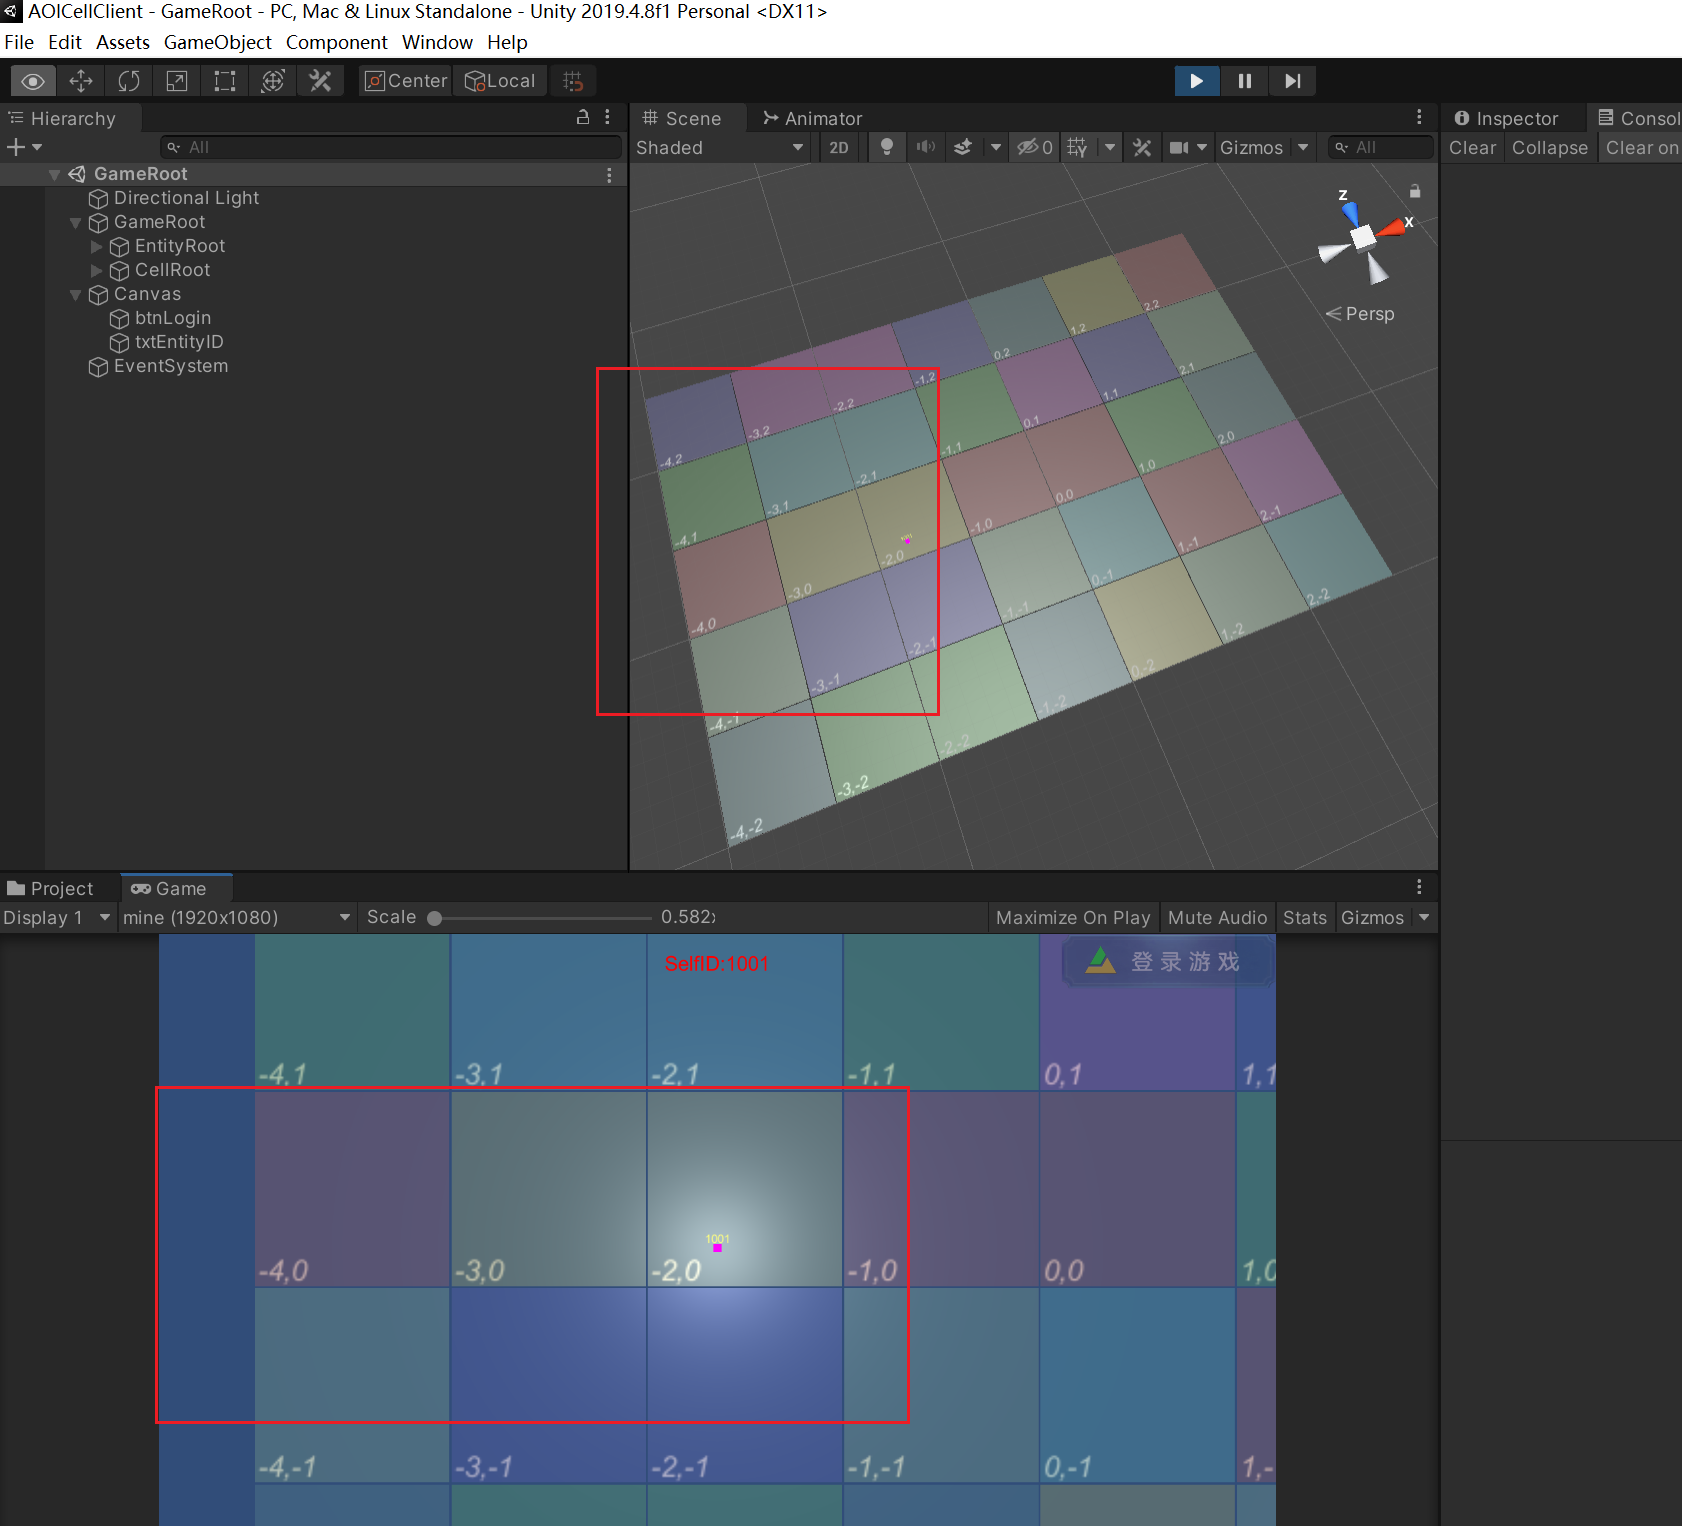Switch to the Animator tab
This screenshot has height=1526, width=1682.
(813, 118)
